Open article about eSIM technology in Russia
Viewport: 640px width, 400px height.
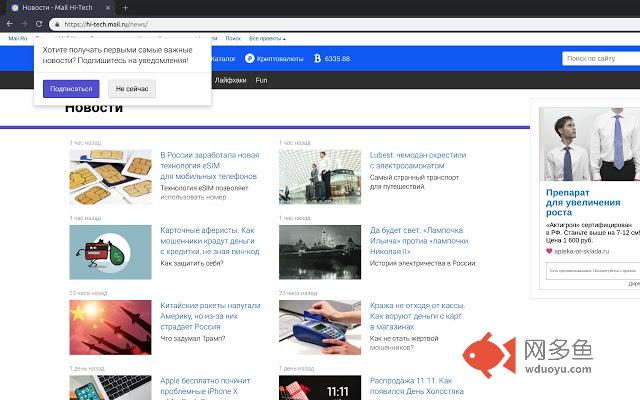(x=209, y=166)
